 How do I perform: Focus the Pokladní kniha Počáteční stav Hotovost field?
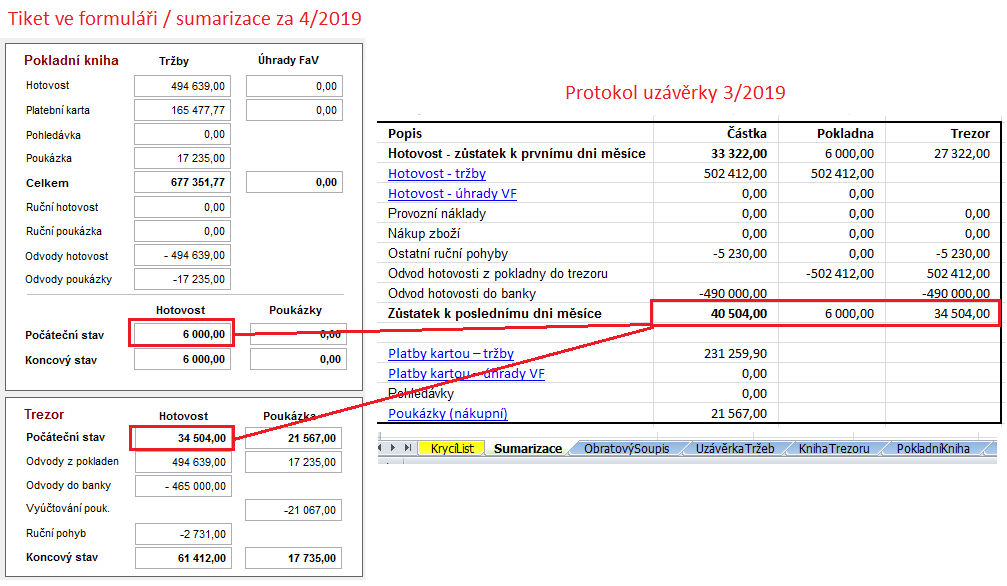pos(182,333)
